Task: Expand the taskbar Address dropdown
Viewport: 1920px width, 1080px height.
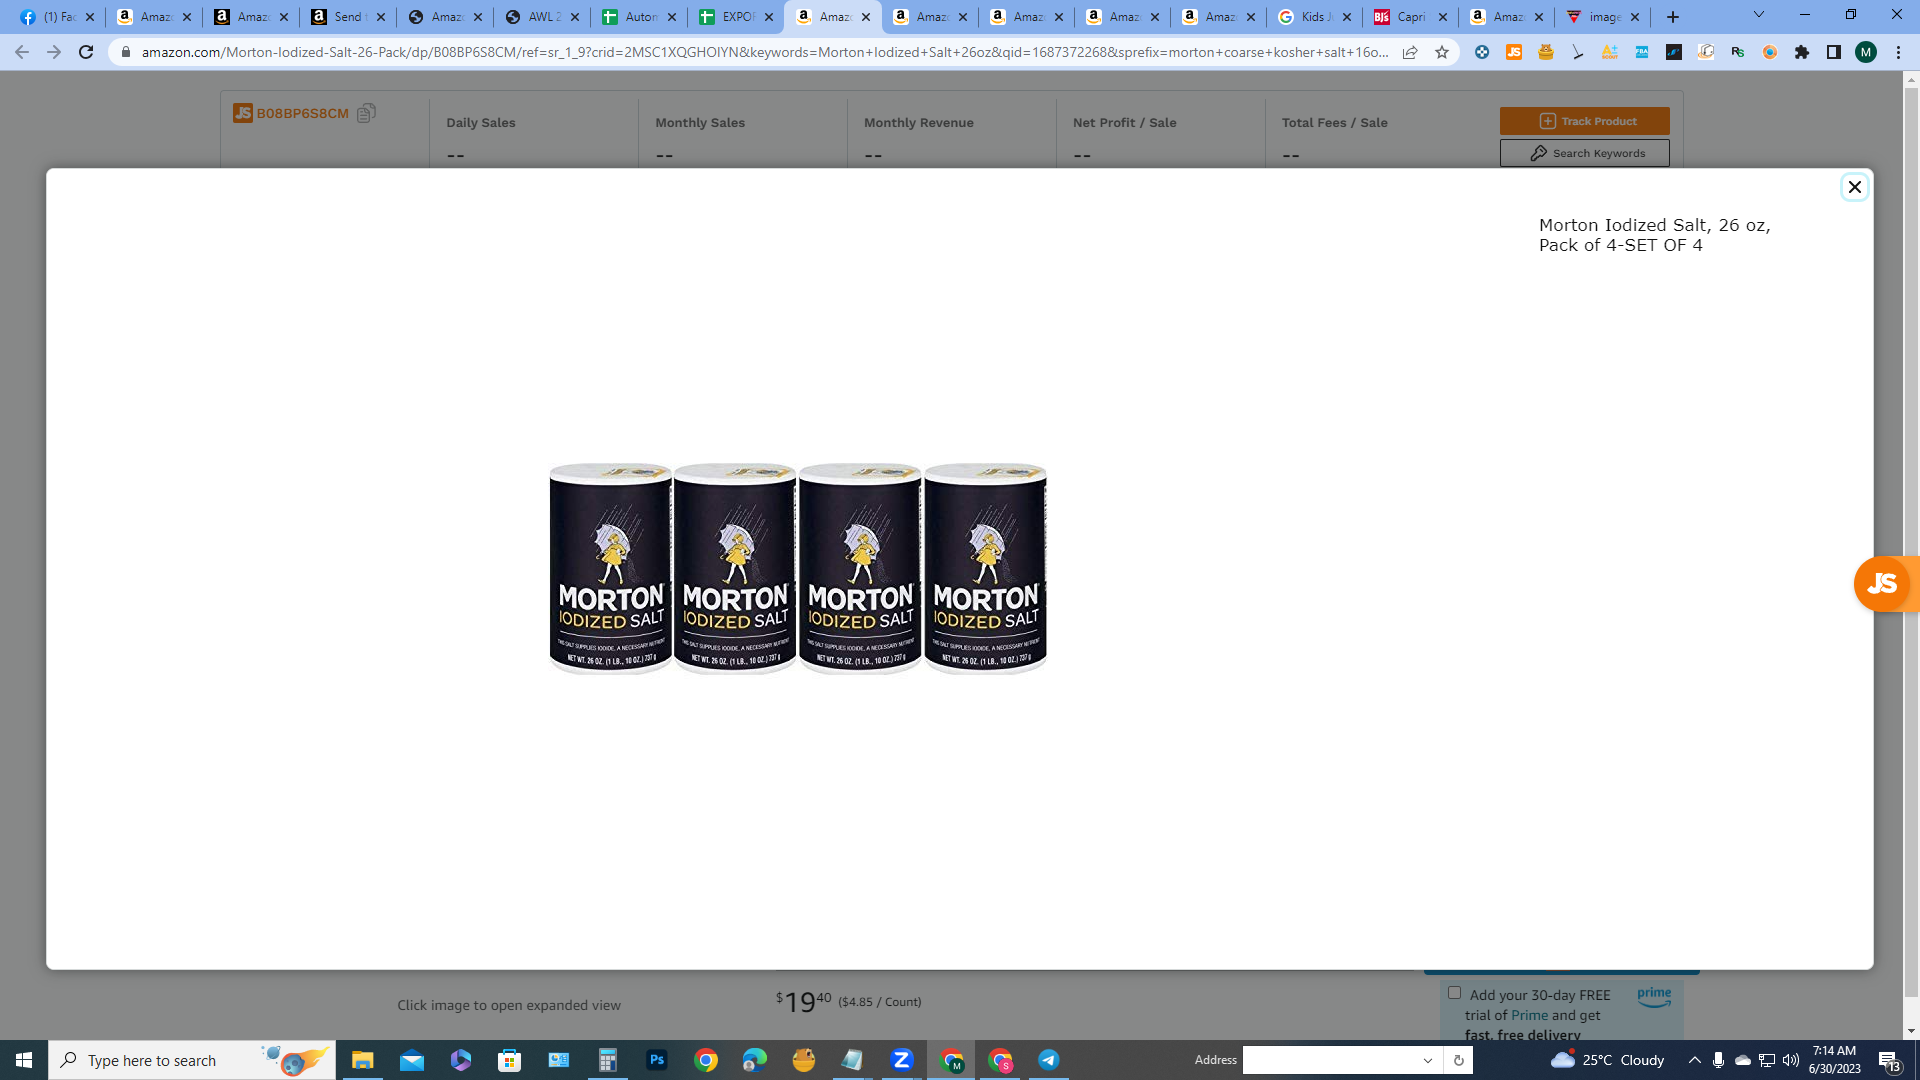Action: click(1427, 1060)
